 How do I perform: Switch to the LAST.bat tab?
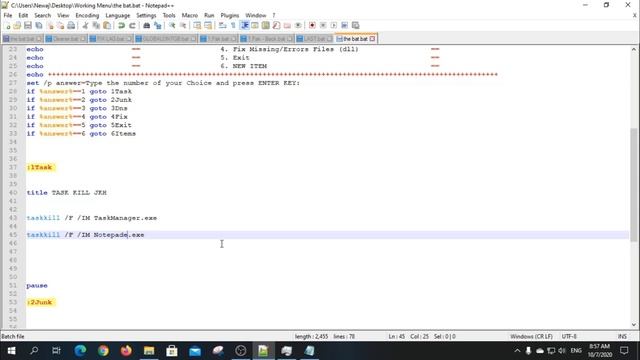pyautogui.click(x=314, y=39)
